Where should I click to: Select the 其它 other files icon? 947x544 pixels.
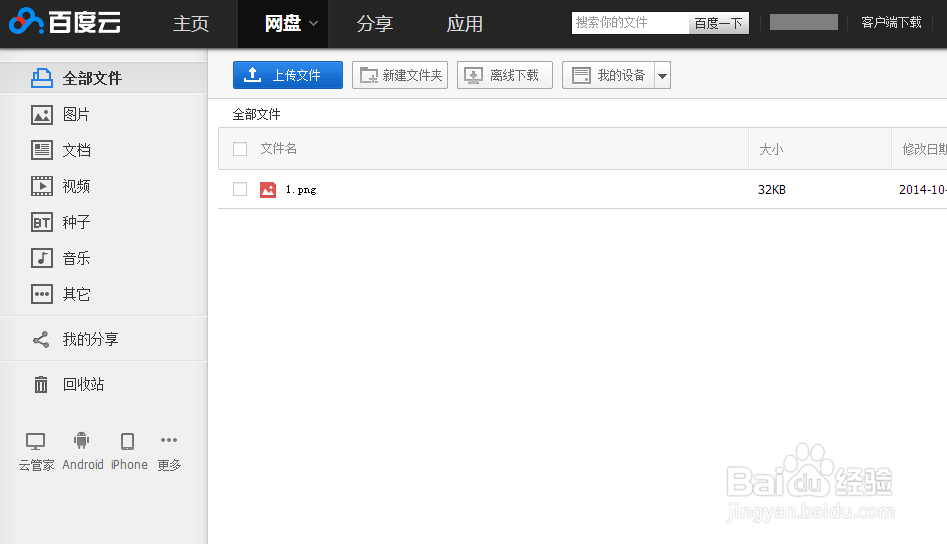coord(42,294)
